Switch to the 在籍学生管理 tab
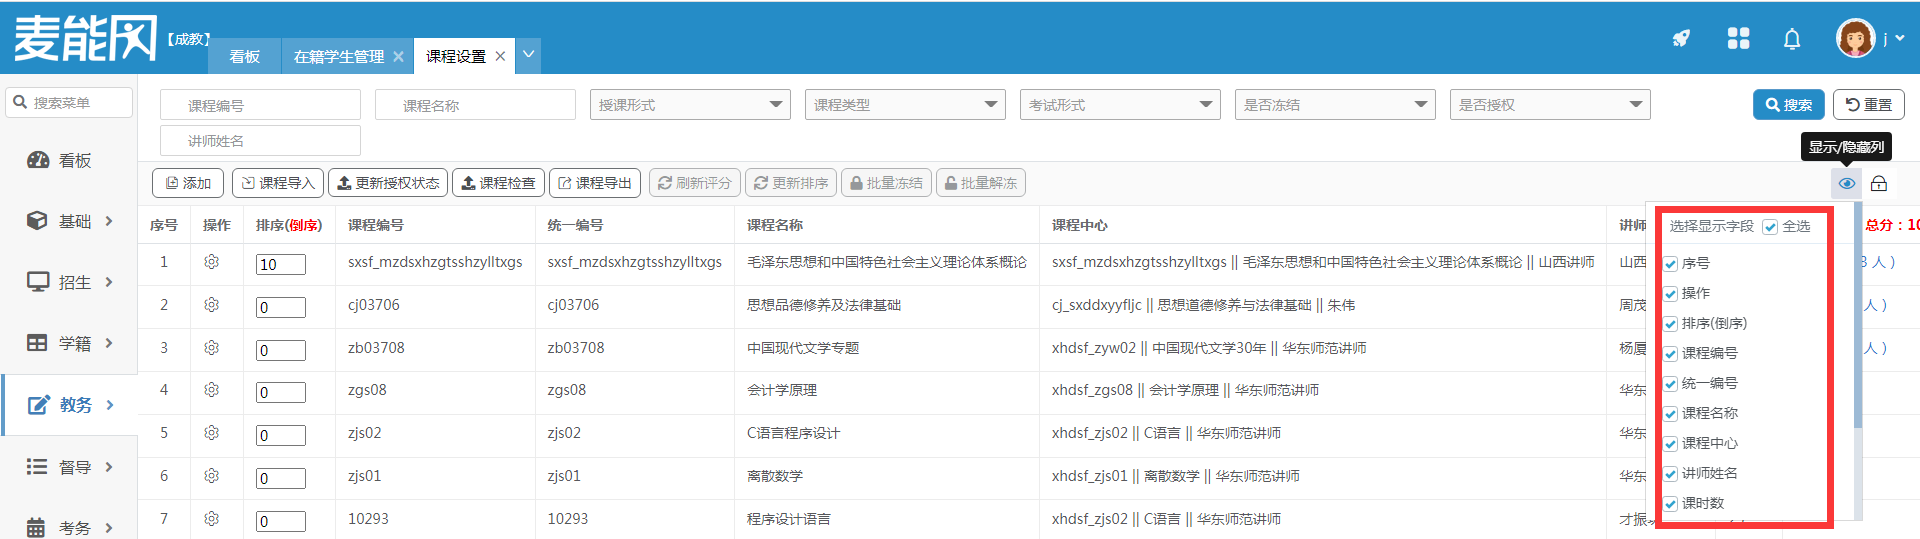Screen dimensions: 1920x539 [x=338, y=57]
